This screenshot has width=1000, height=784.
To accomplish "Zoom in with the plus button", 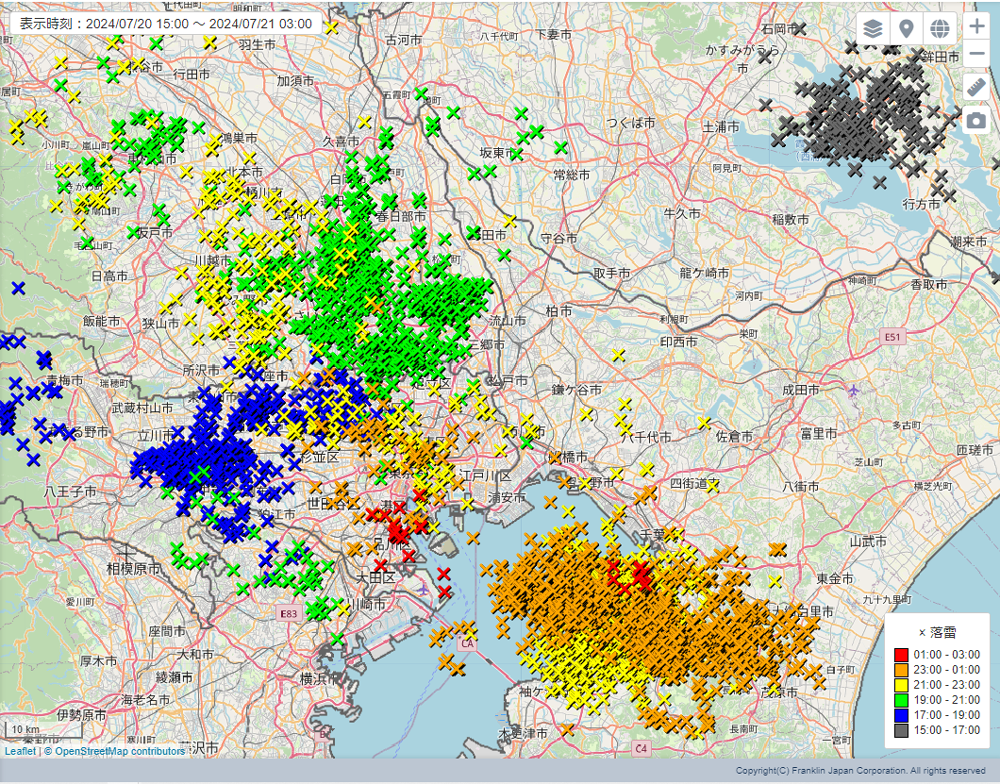I will tap(977, 26).
